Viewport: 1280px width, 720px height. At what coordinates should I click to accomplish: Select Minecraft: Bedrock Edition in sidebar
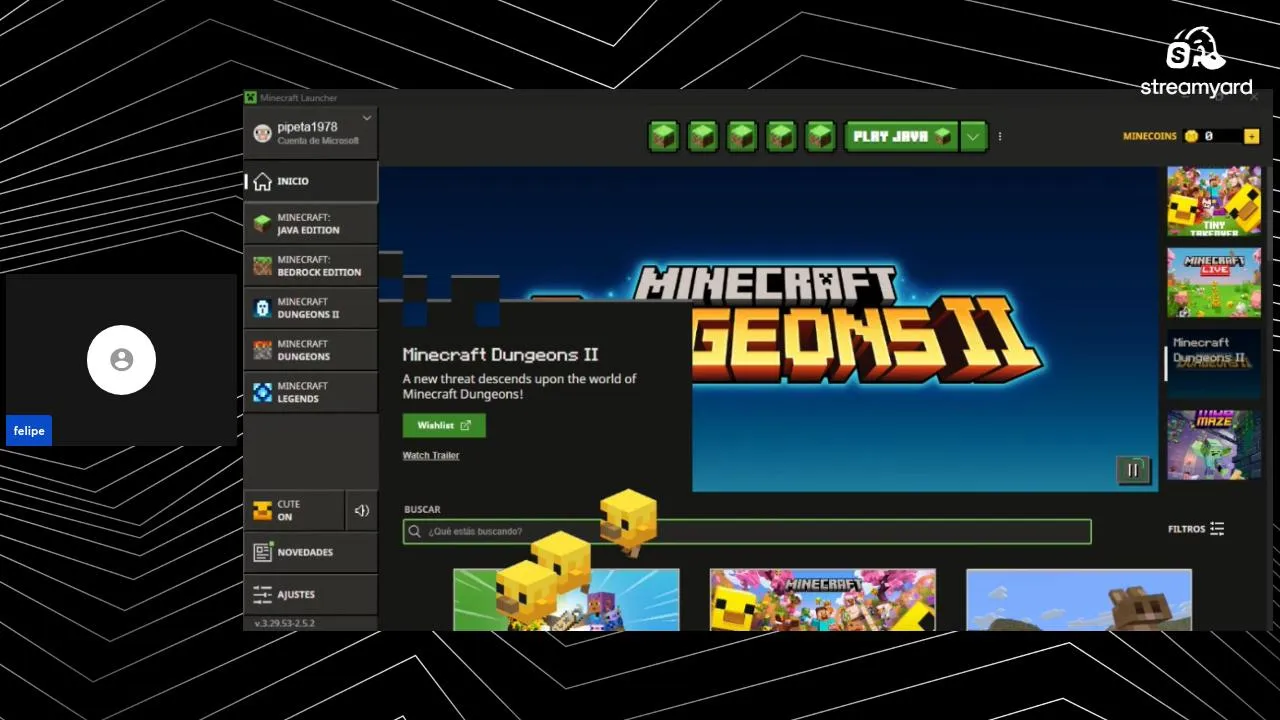pyautogui.click(x=311, y=266)
